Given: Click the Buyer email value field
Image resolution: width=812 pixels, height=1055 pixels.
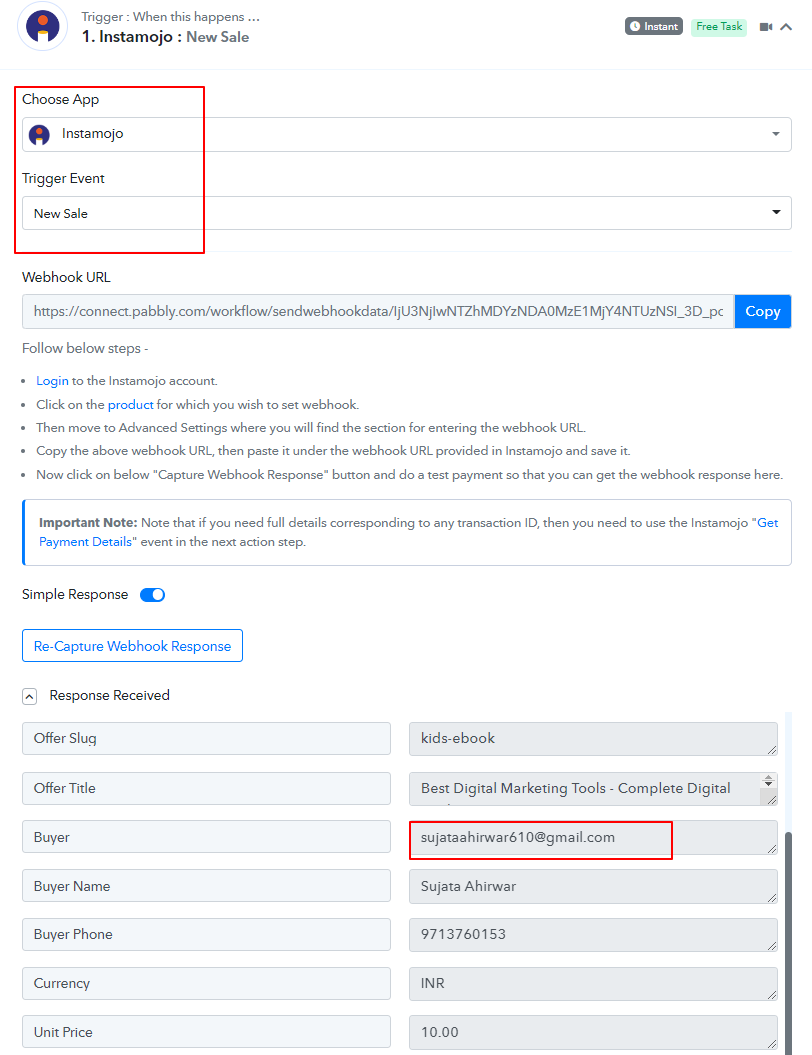Looking at the screenshot, I should (x=593, y=838).
